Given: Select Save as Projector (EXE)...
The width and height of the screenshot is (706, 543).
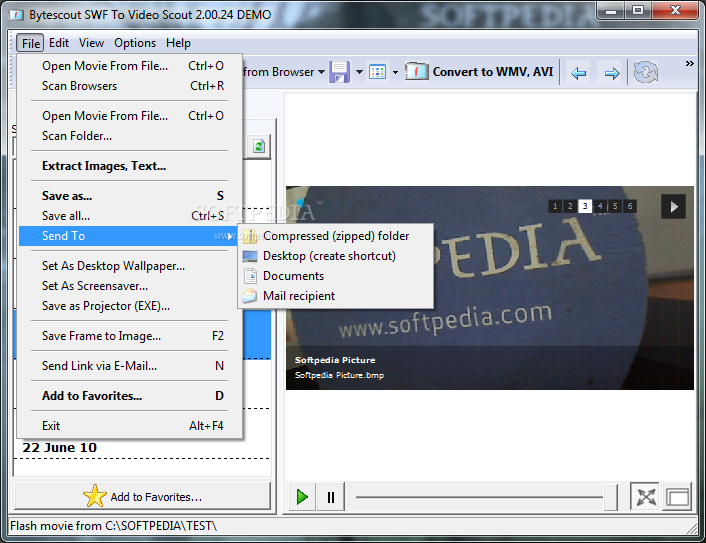Looking at the screenshot, I should coord(130,306).
